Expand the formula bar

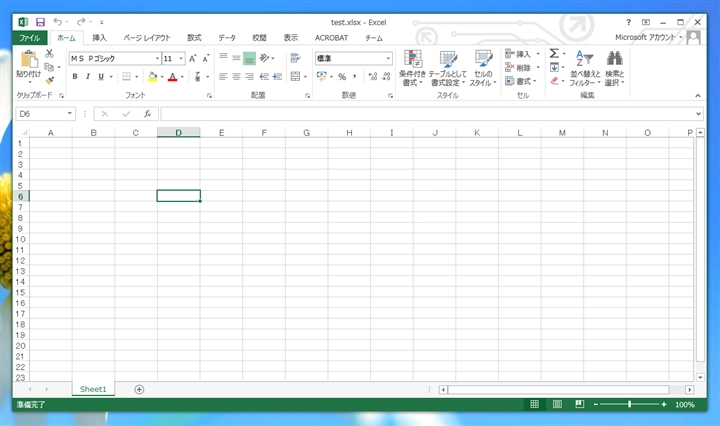(x=698, y=114)
